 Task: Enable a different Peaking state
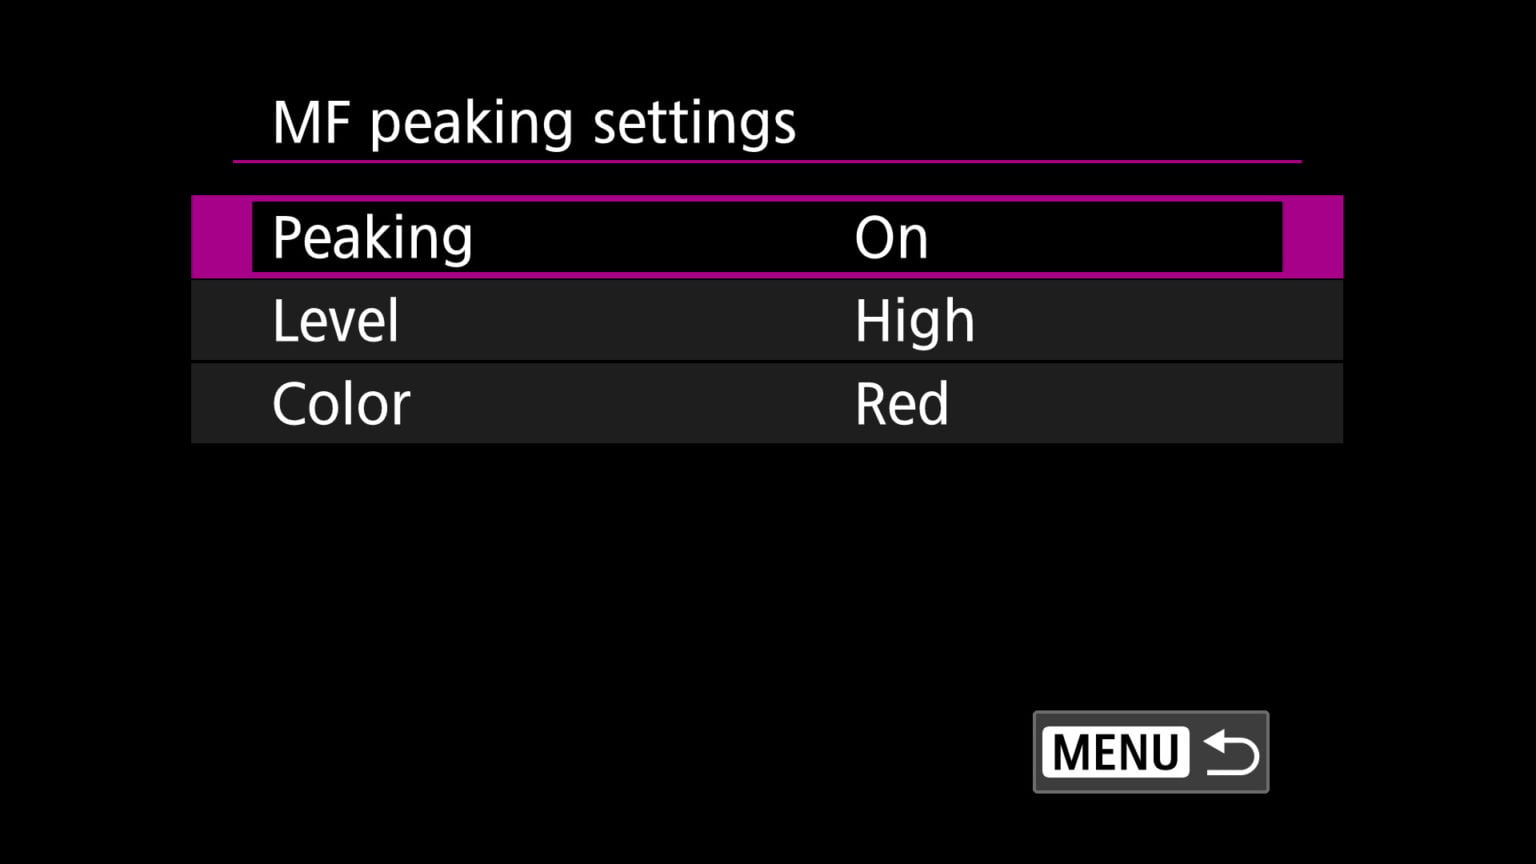[x=890, y=237]
